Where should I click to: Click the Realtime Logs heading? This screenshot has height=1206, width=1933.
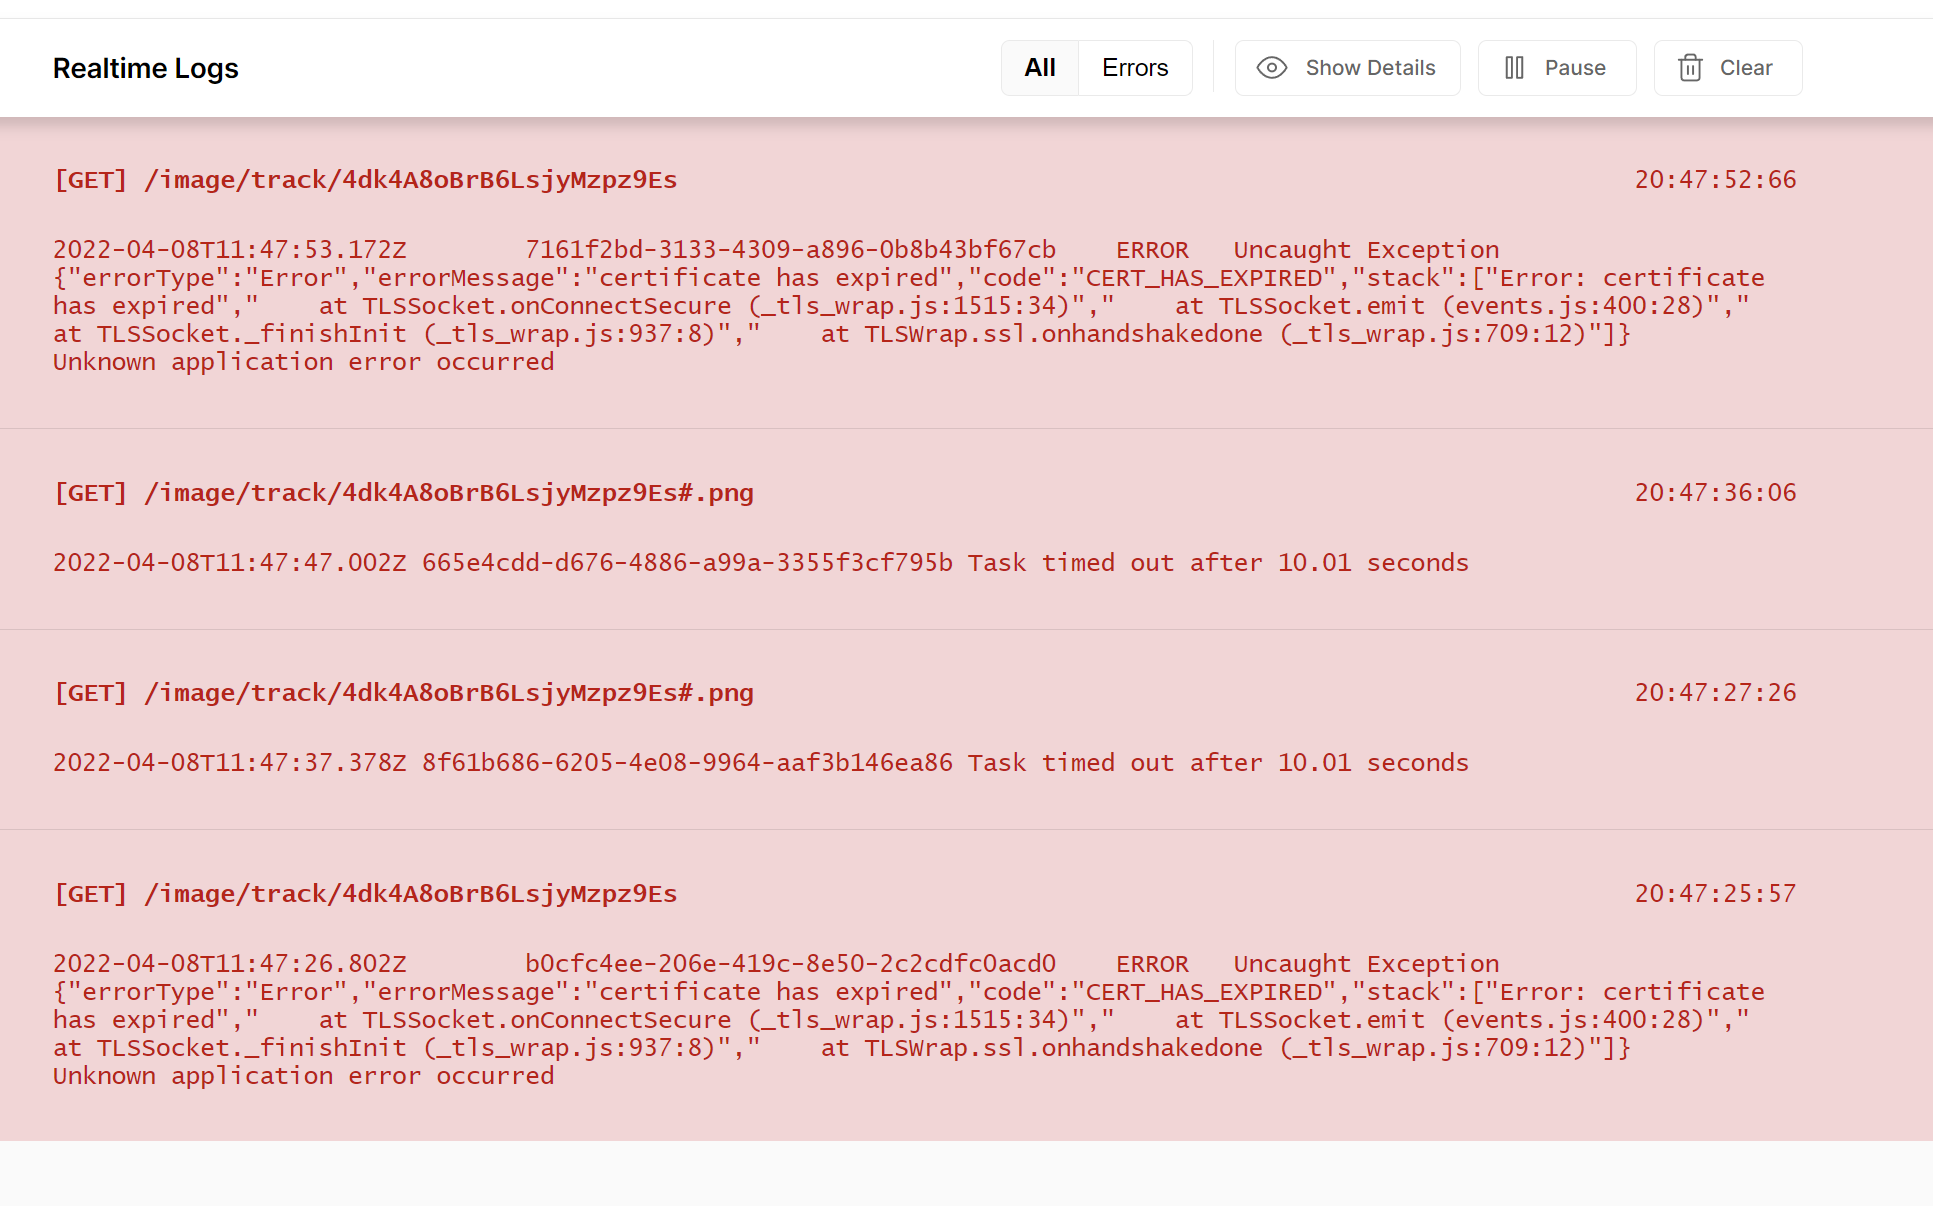click(145, 67)
